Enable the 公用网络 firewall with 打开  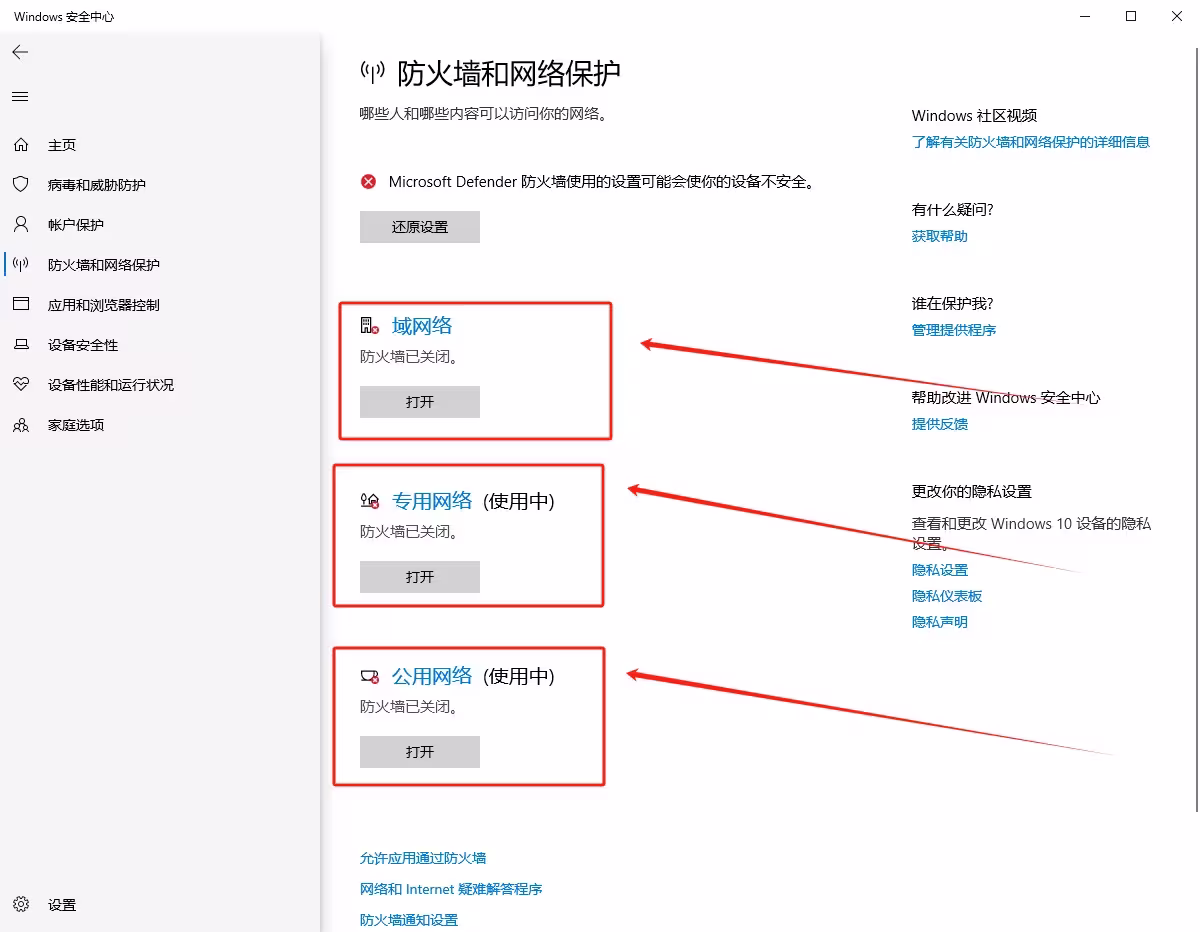[x=420, y=752]
